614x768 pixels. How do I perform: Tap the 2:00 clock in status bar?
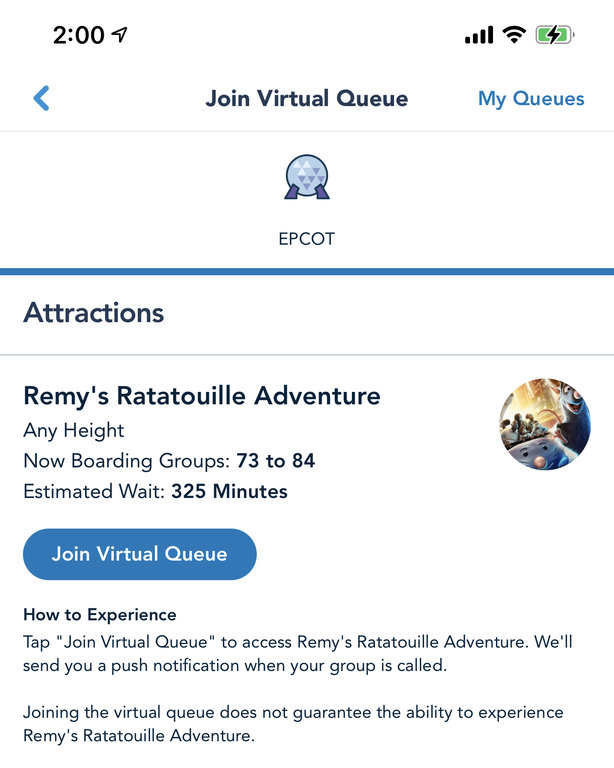78,35
